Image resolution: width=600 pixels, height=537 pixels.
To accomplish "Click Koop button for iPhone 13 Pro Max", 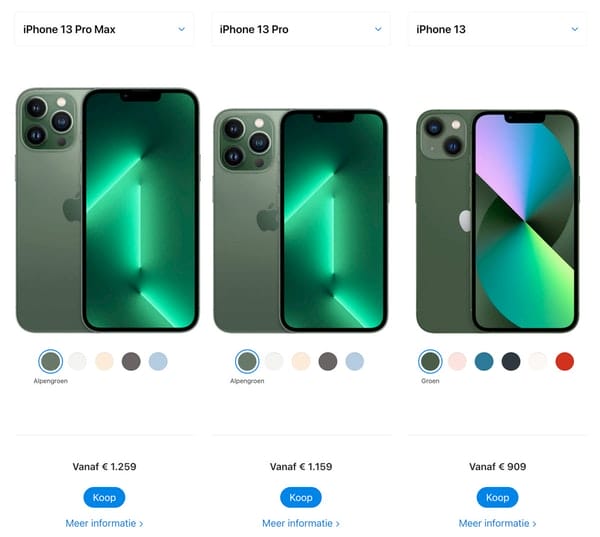I will coord(104,498).
